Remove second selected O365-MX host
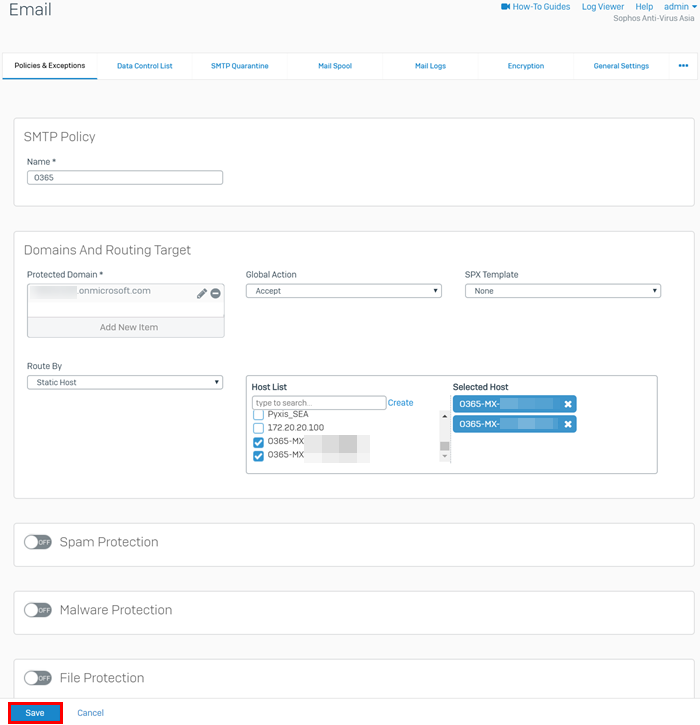The width and height of the screenshot is (700, 725). [568, 424]
